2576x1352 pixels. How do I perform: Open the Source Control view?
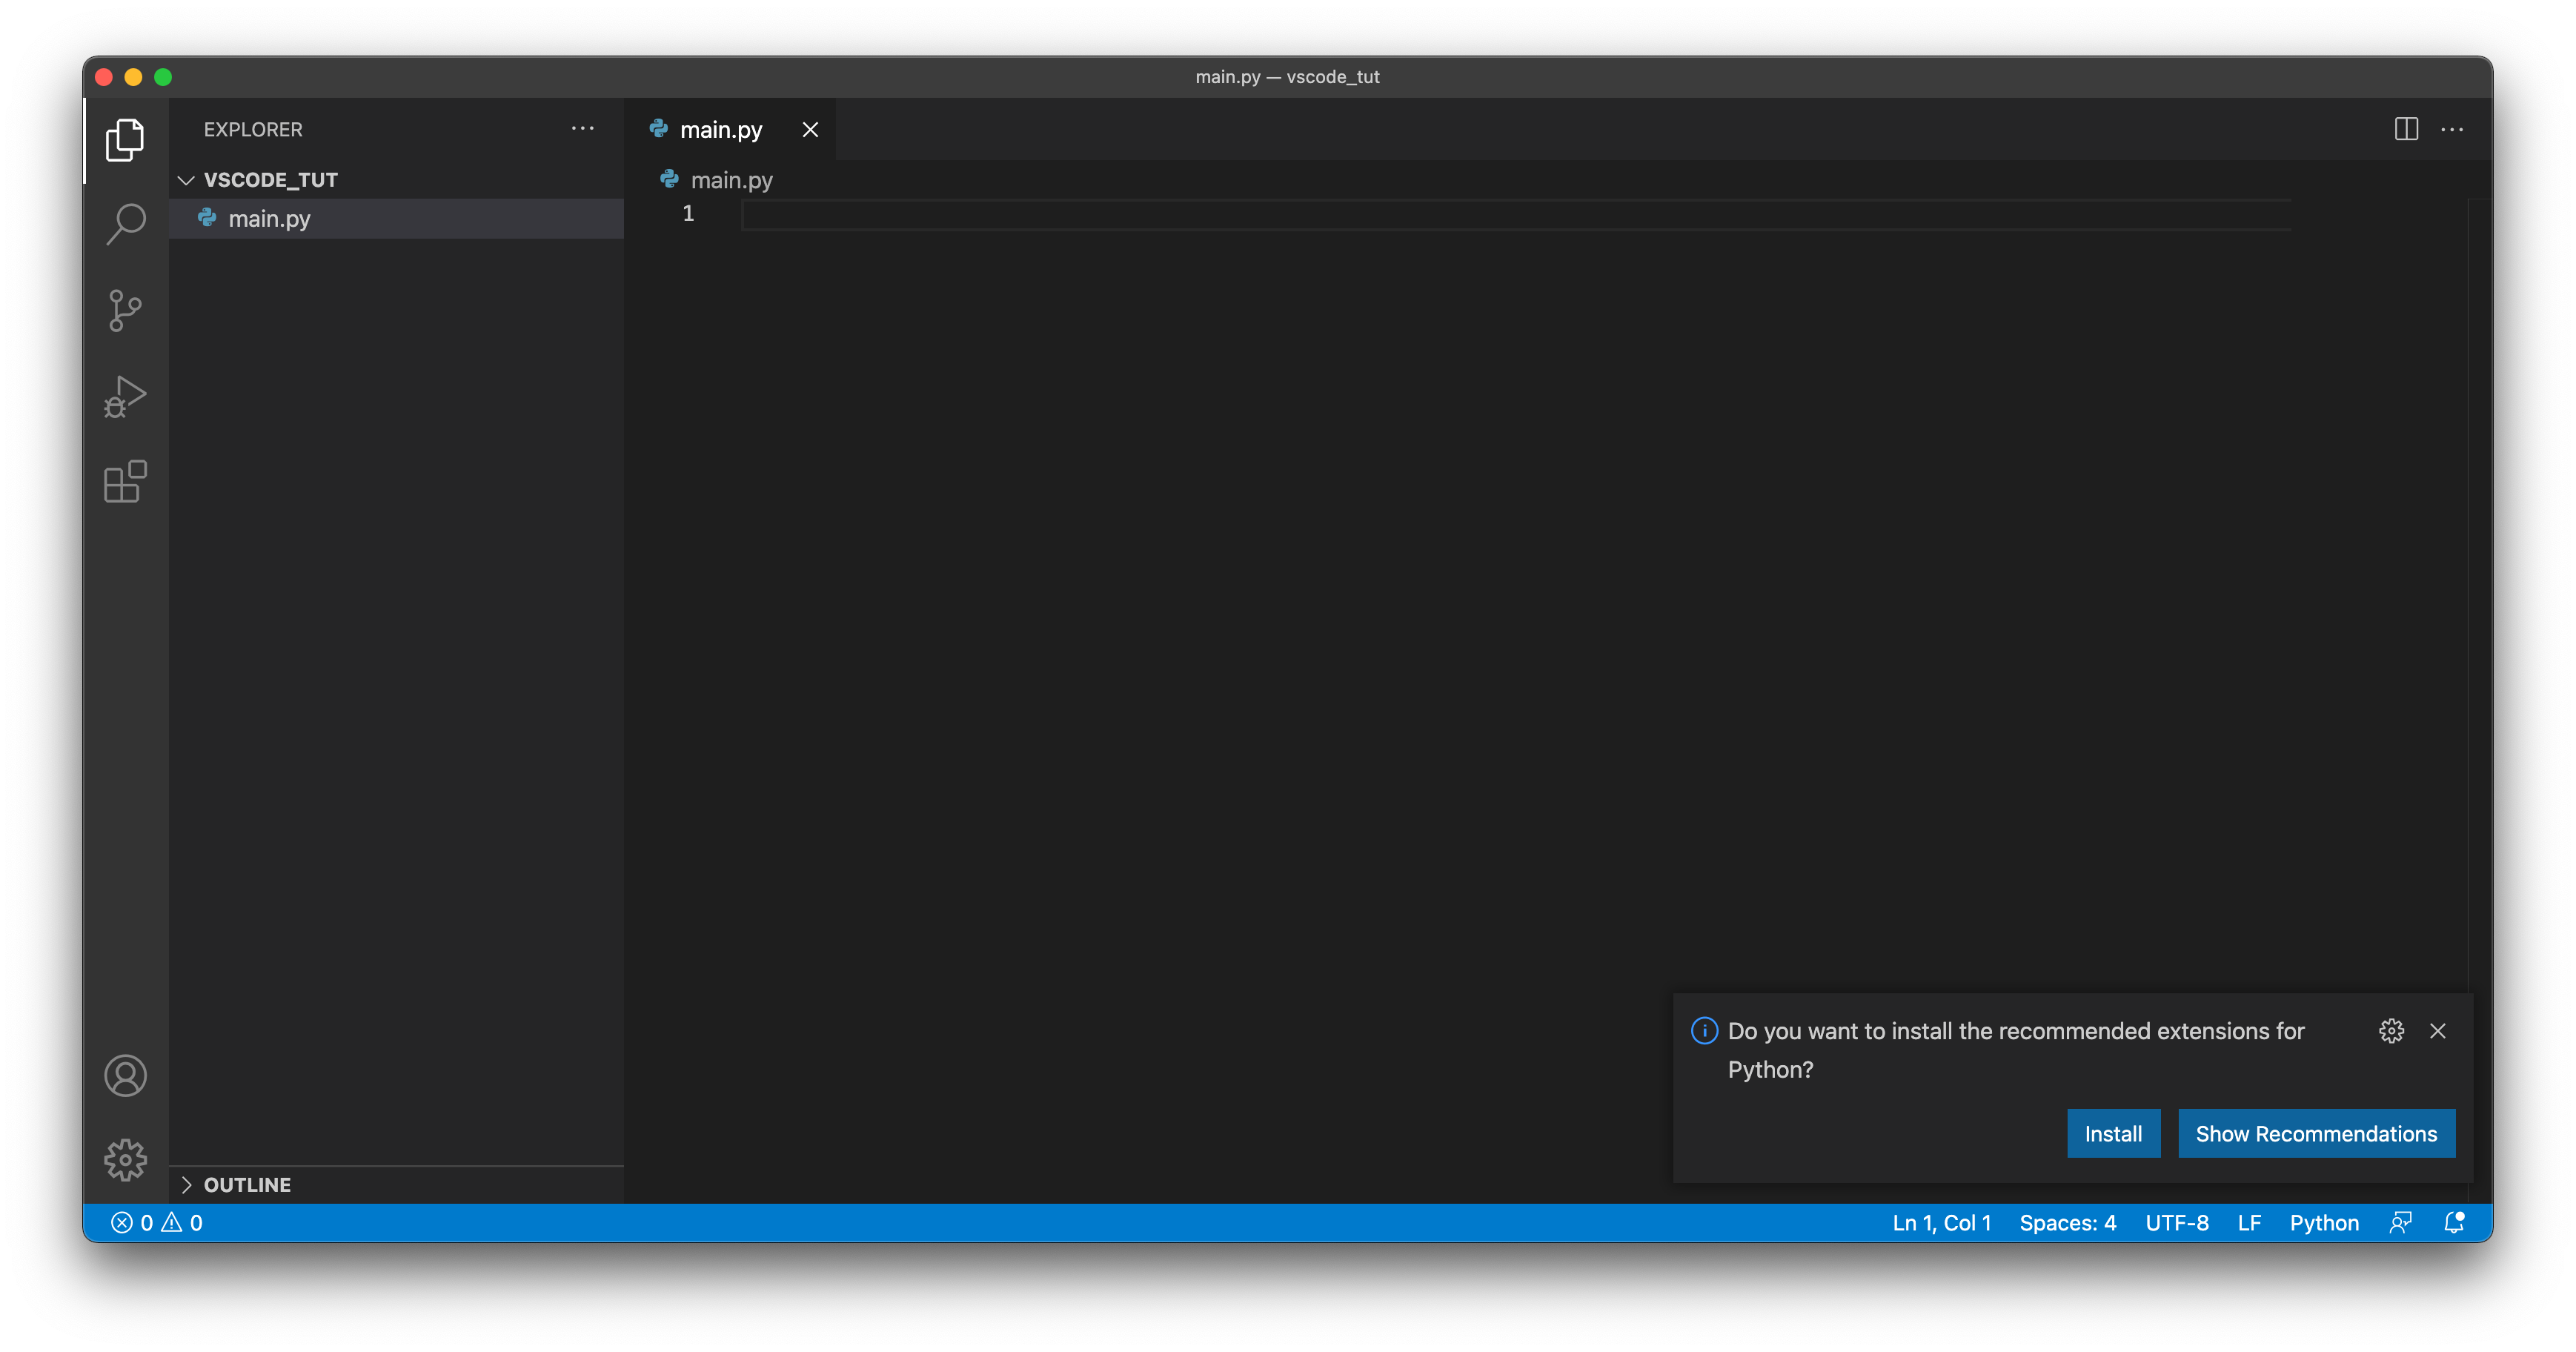pos(125,310)
